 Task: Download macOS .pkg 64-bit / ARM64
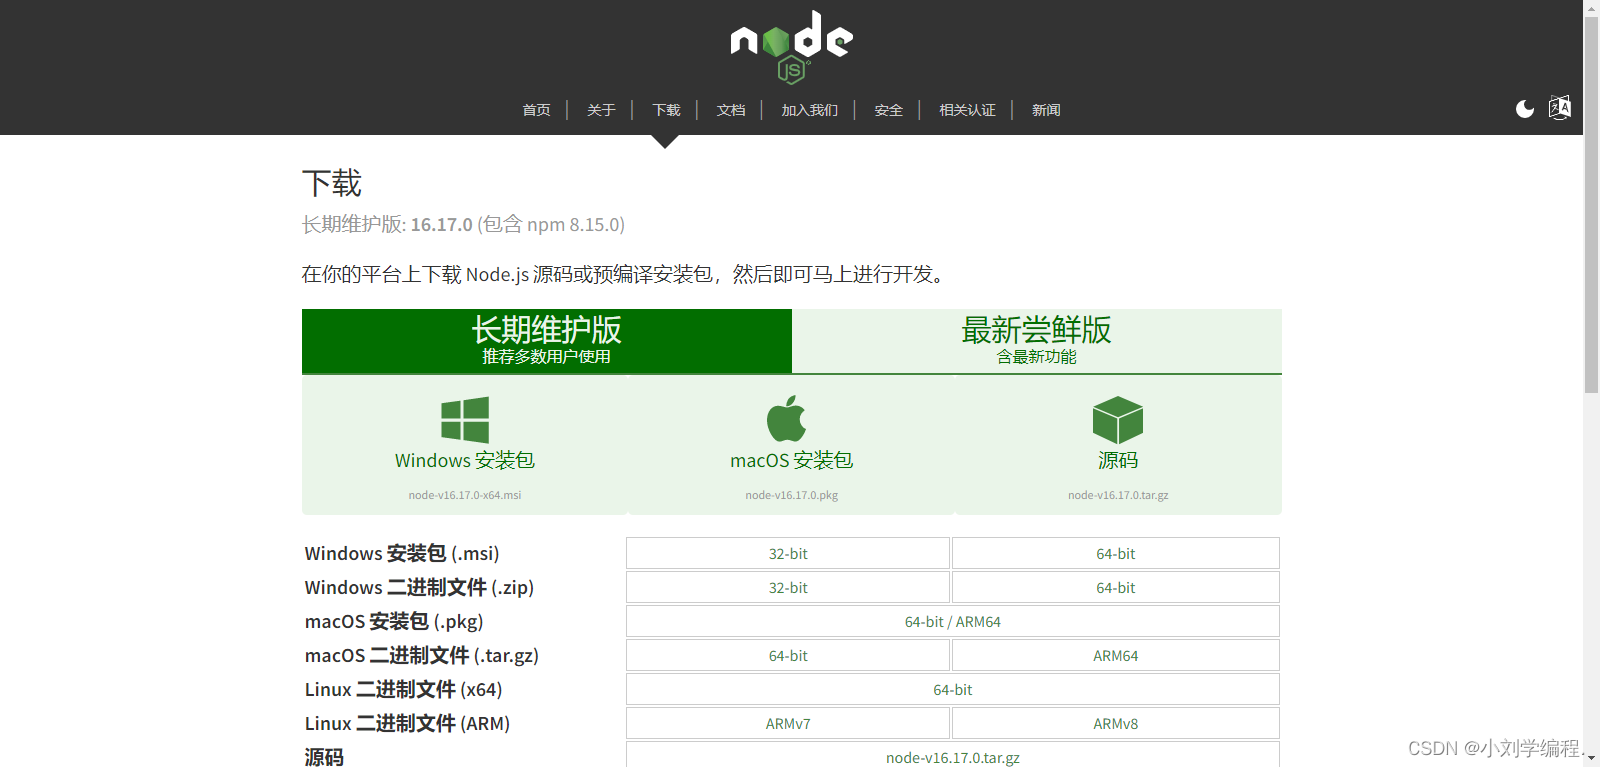(953, 621)
